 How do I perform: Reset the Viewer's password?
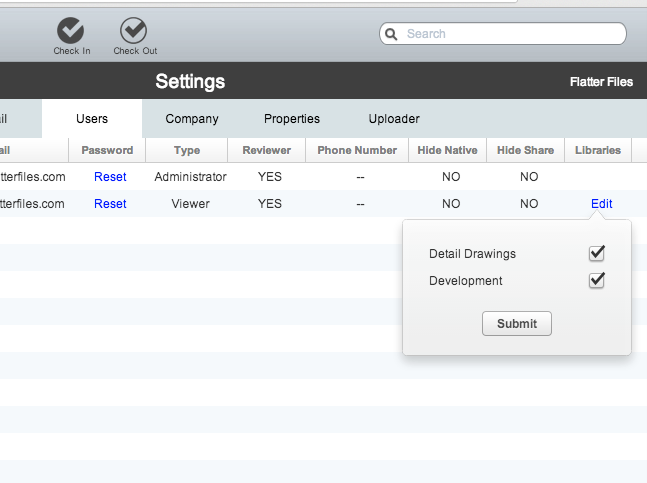[x=110, y=204]
